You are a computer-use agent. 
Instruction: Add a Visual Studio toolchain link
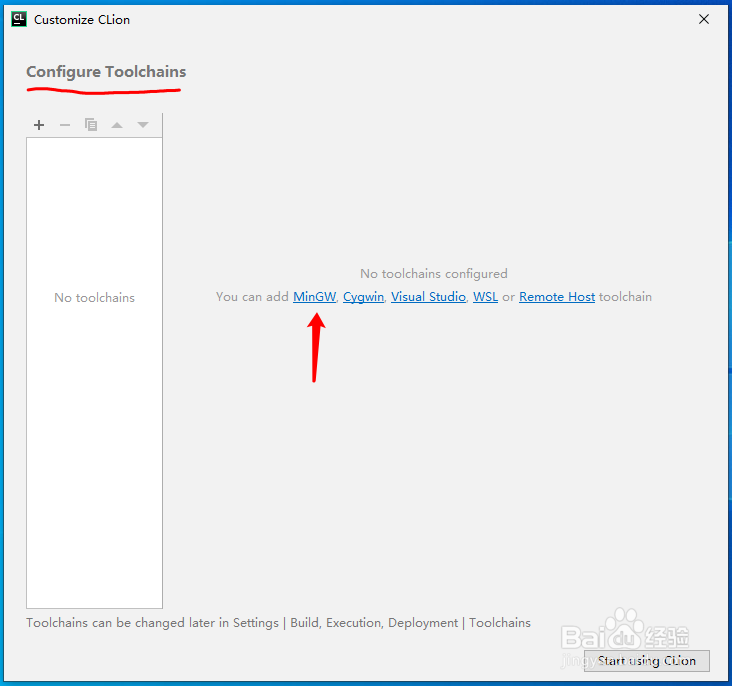coord(428,297)
